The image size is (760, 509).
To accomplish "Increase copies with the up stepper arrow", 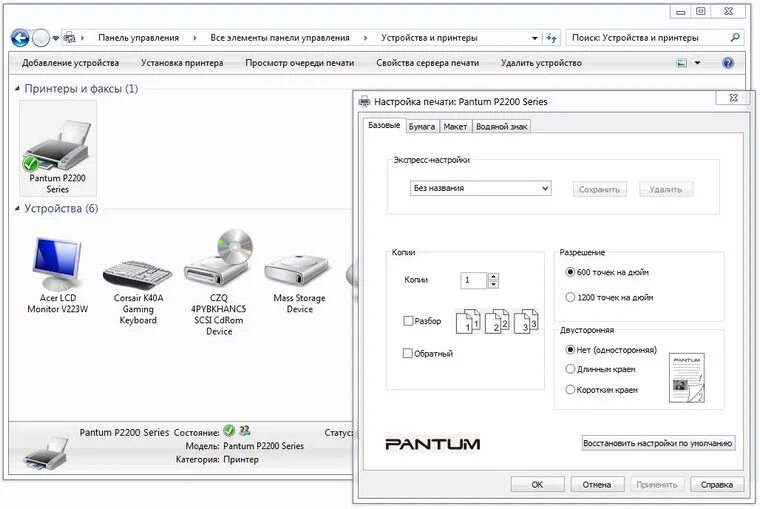I will (493, 276).
